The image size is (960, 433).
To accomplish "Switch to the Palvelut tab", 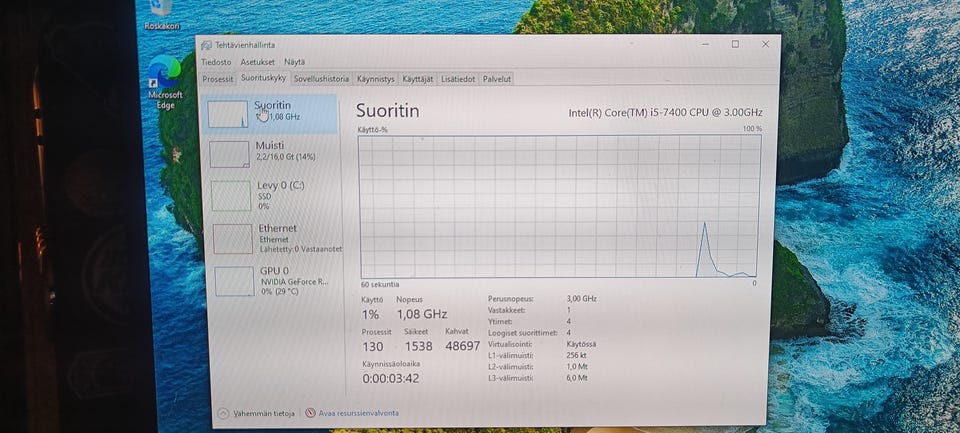I will [x=497, y=79].
